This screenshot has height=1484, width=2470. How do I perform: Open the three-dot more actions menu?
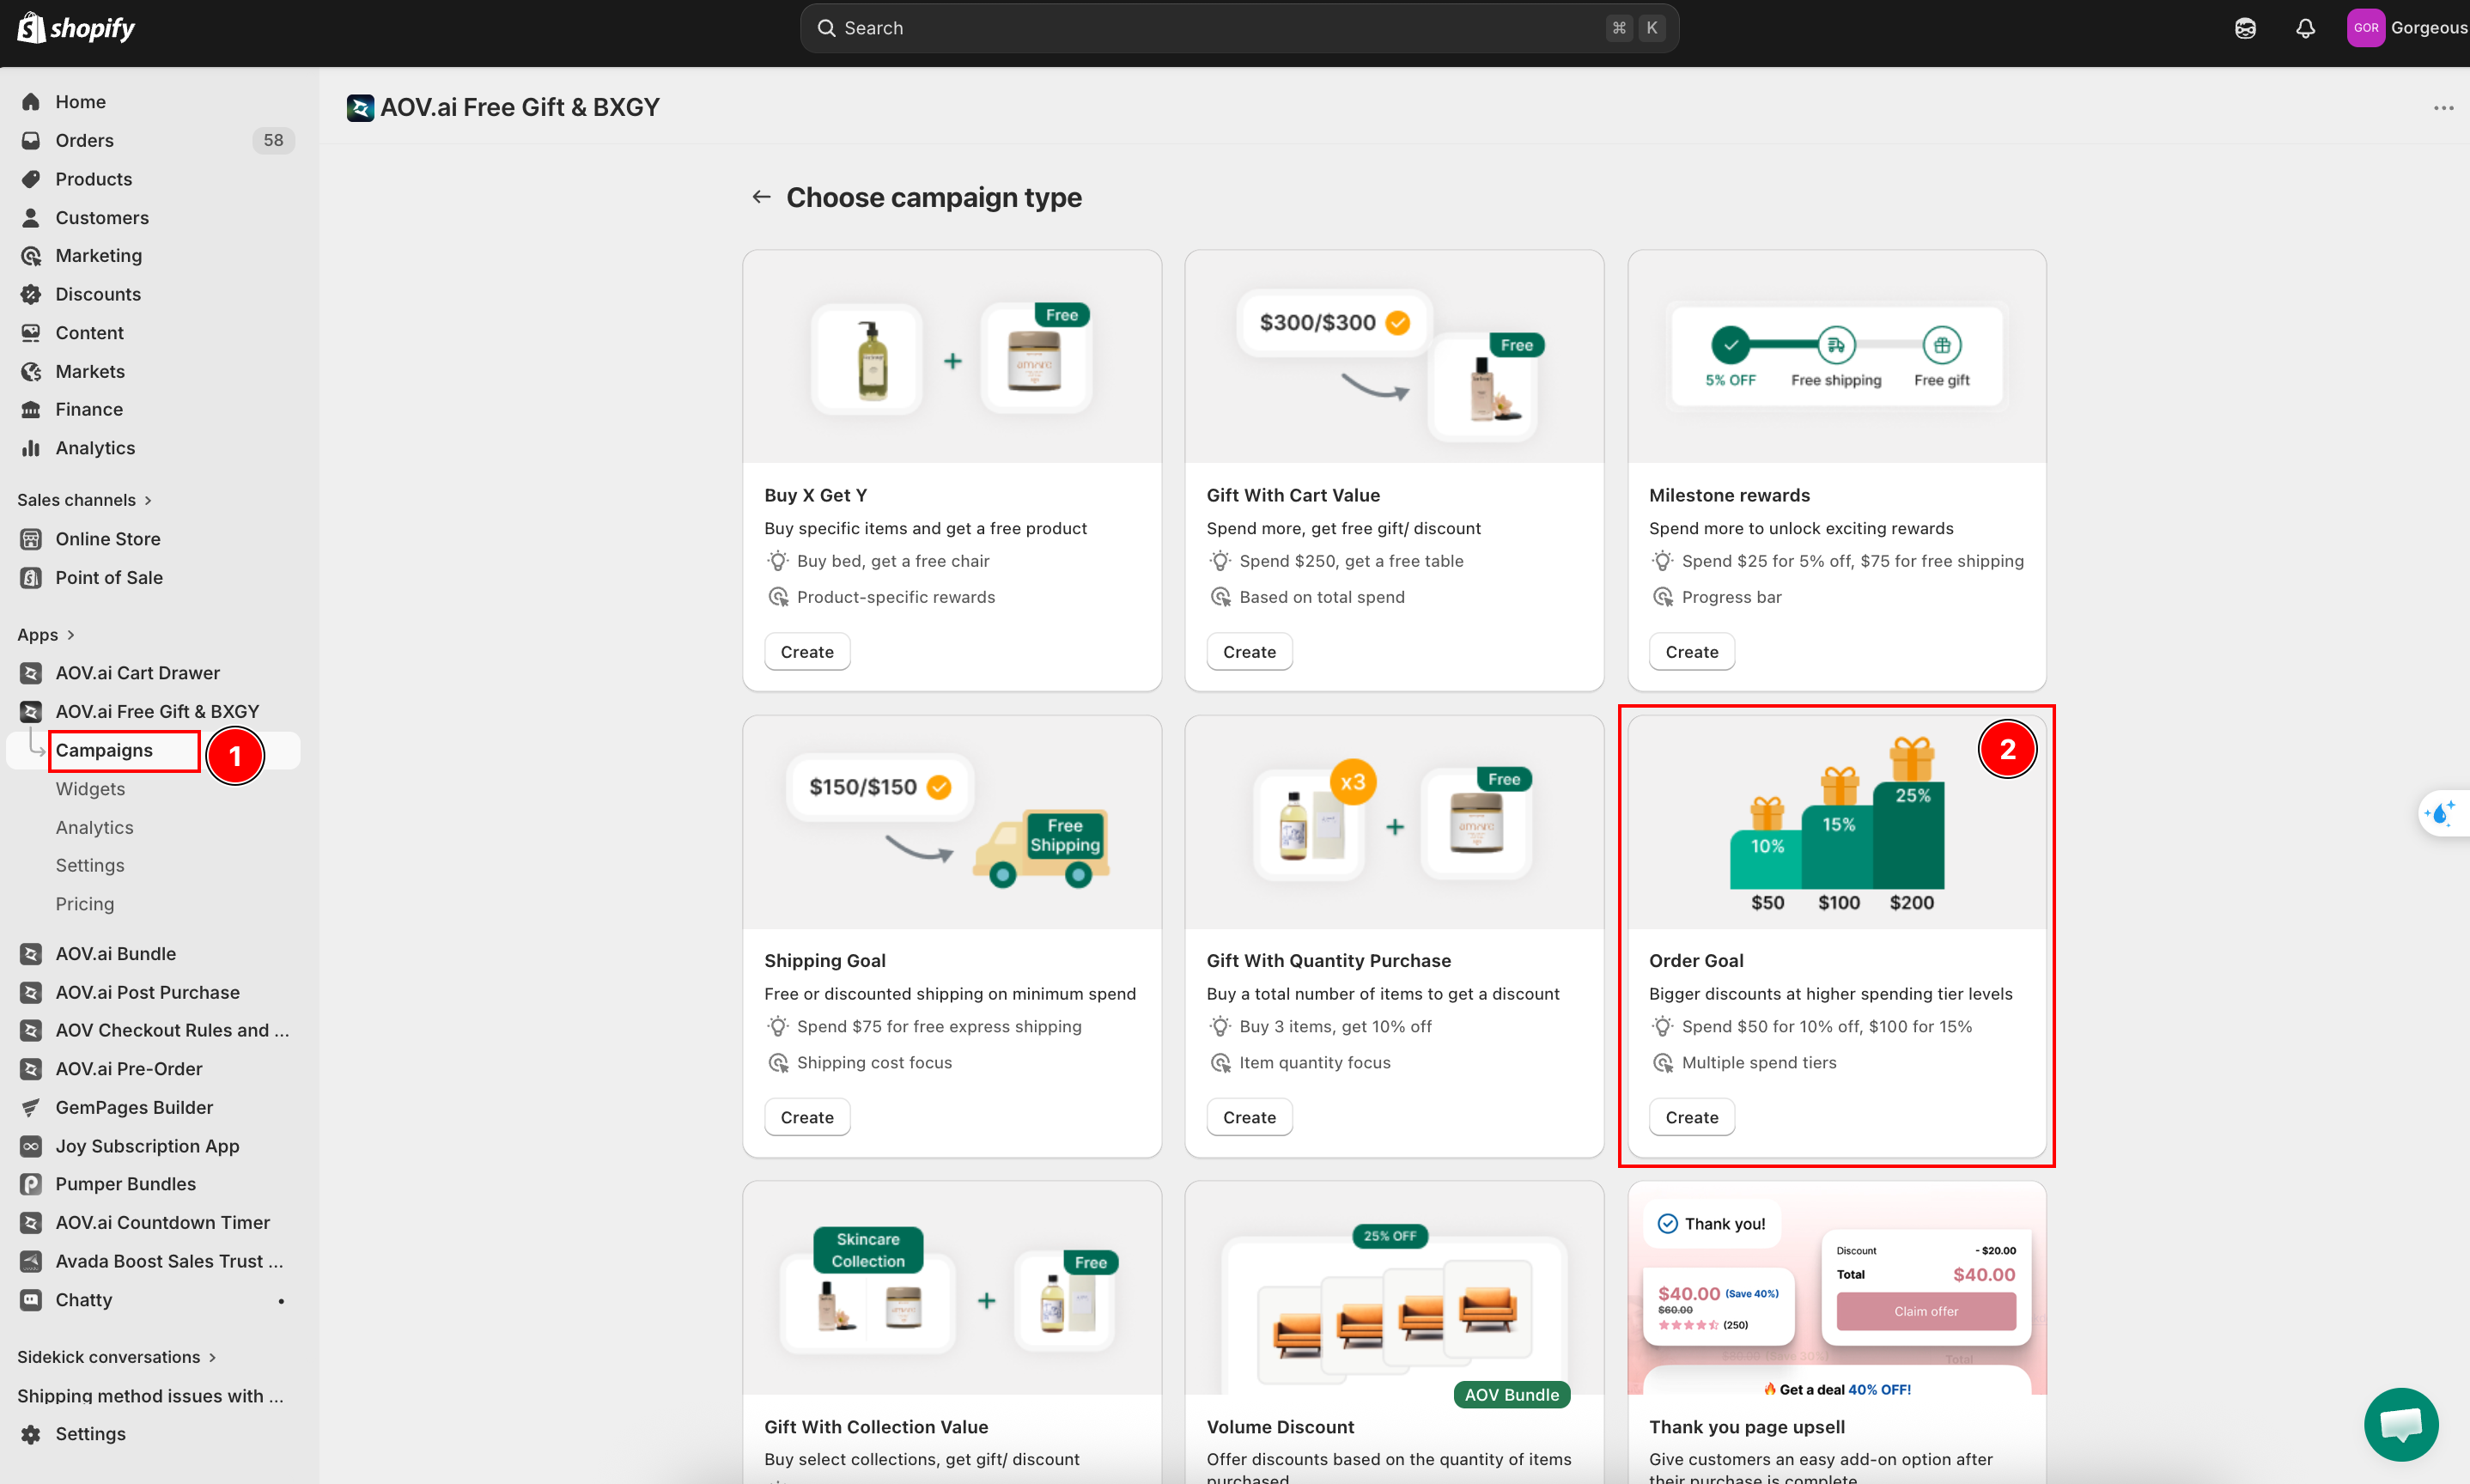2443,108
